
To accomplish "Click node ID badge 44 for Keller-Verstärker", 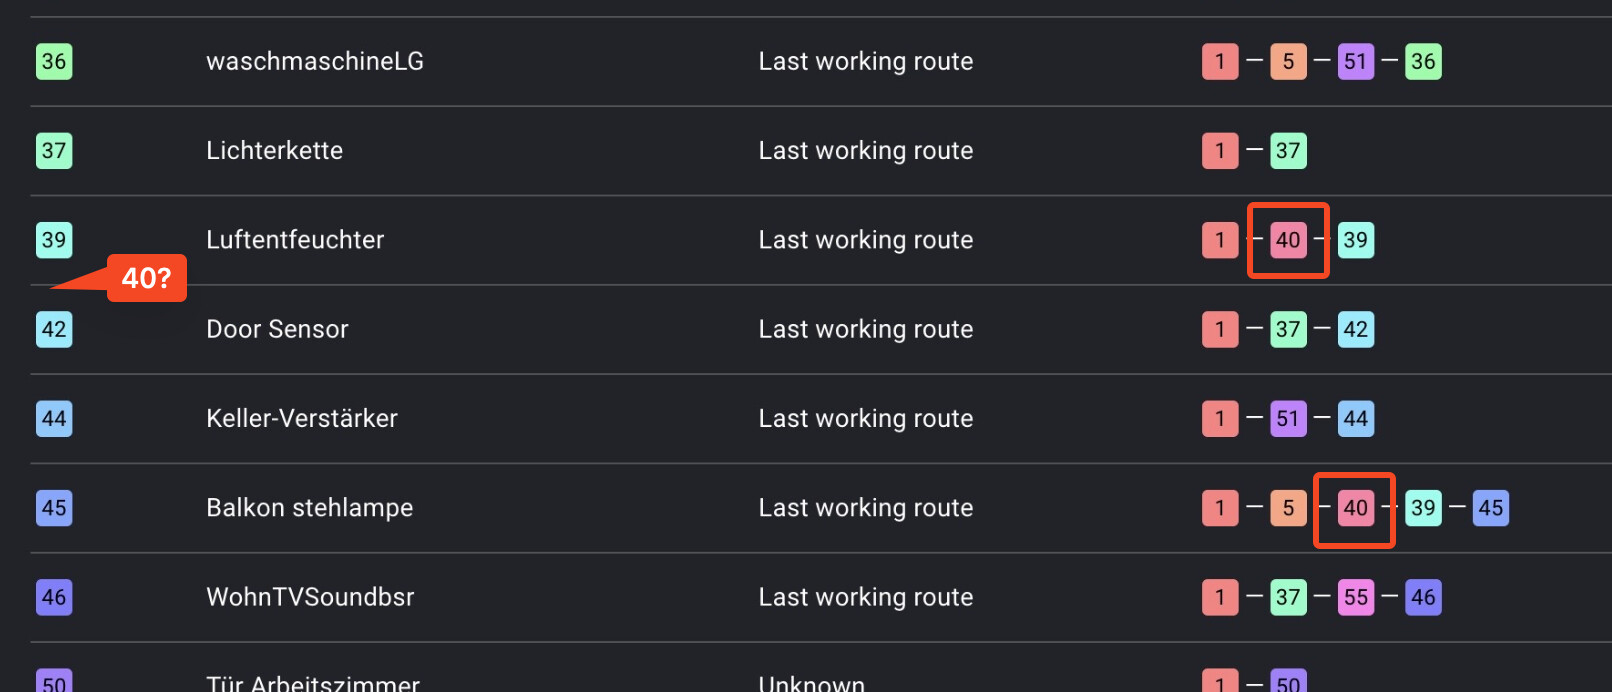I will (54, 418).
